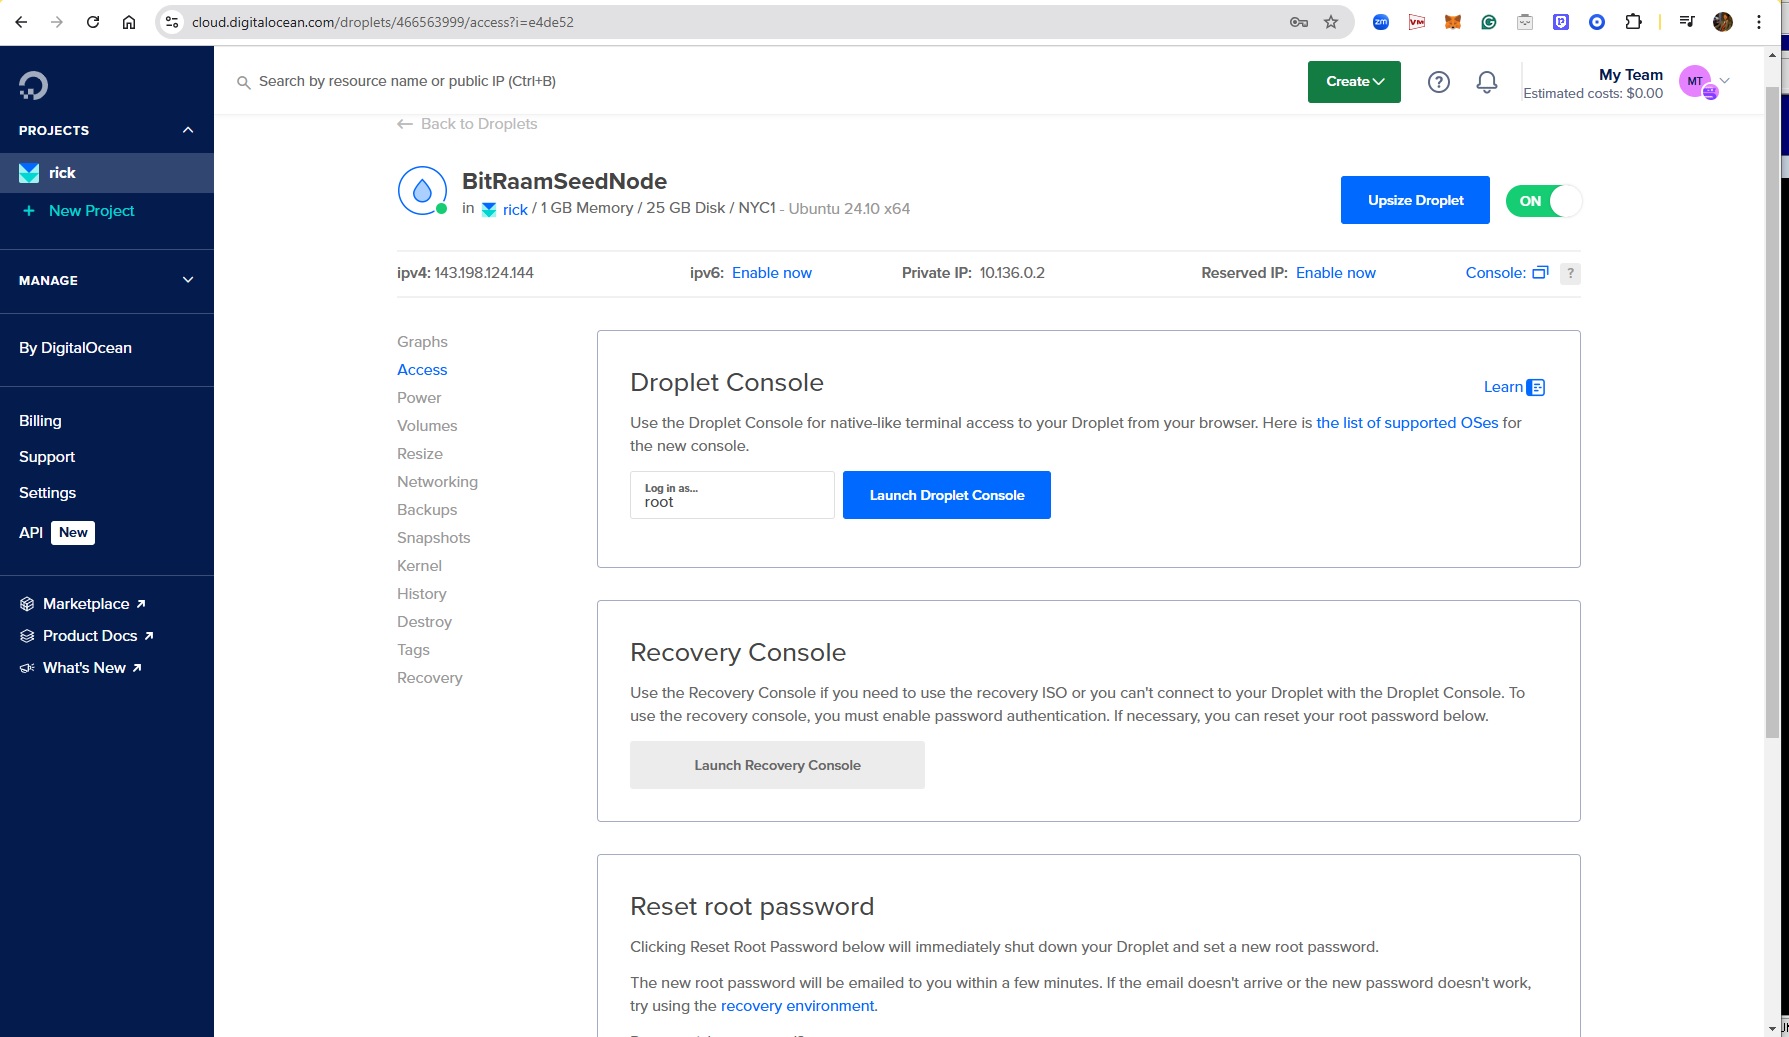Expand the MANAGE section
This screenshot has height=1037, width=1789.
[188, 280]
